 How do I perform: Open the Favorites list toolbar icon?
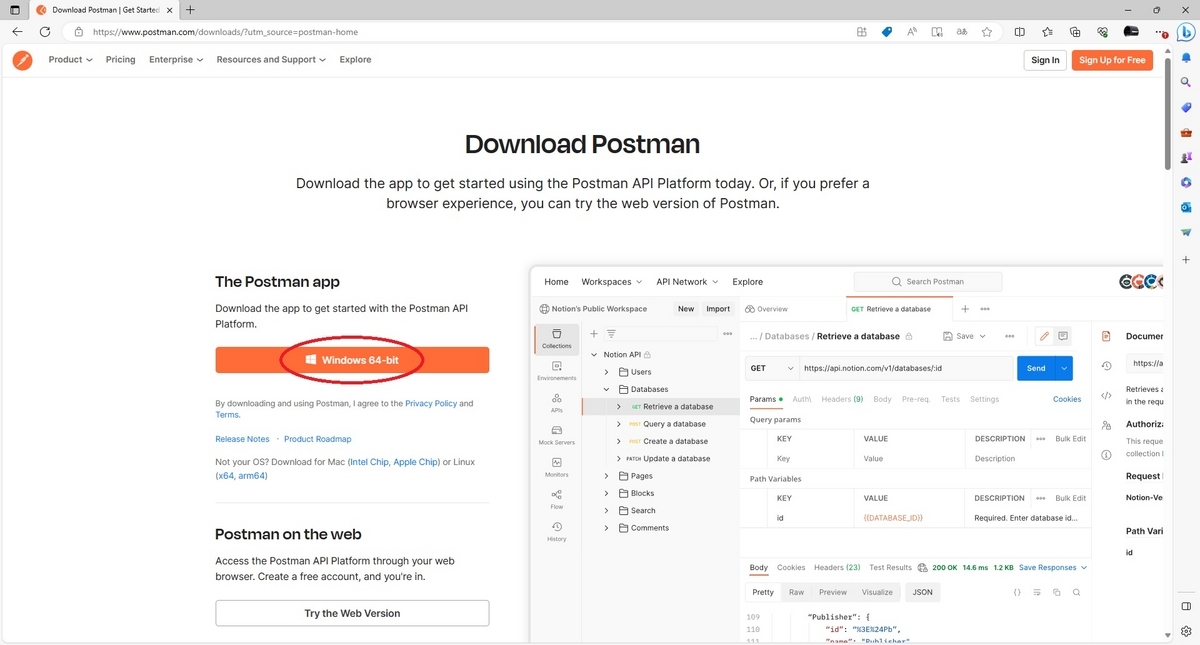coord(1047,32)
